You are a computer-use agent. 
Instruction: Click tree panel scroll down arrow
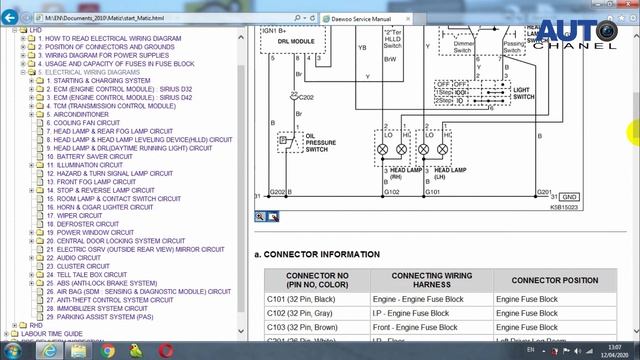click(x=241, y=331)
